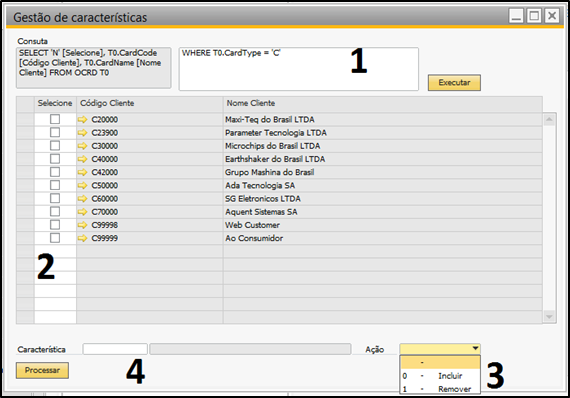Click the C20000 code cell
Screen dimensions: 570x398
pos(149,119)
